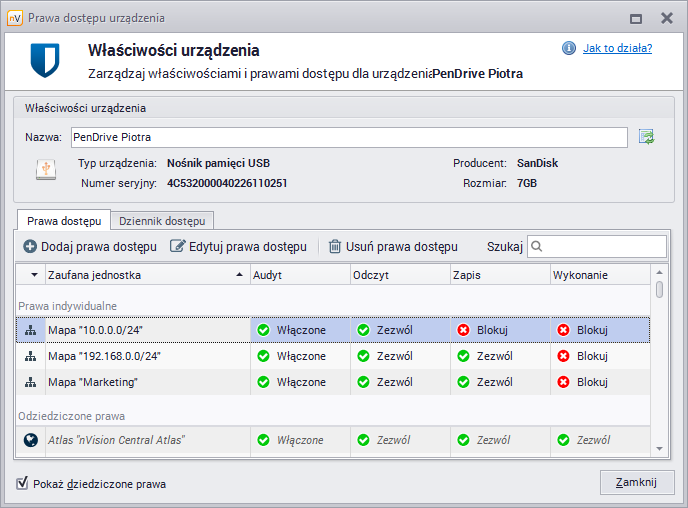The image size is (688, 508).
Task: Click network map icon for Marketing row
Action: click(30, 382)
